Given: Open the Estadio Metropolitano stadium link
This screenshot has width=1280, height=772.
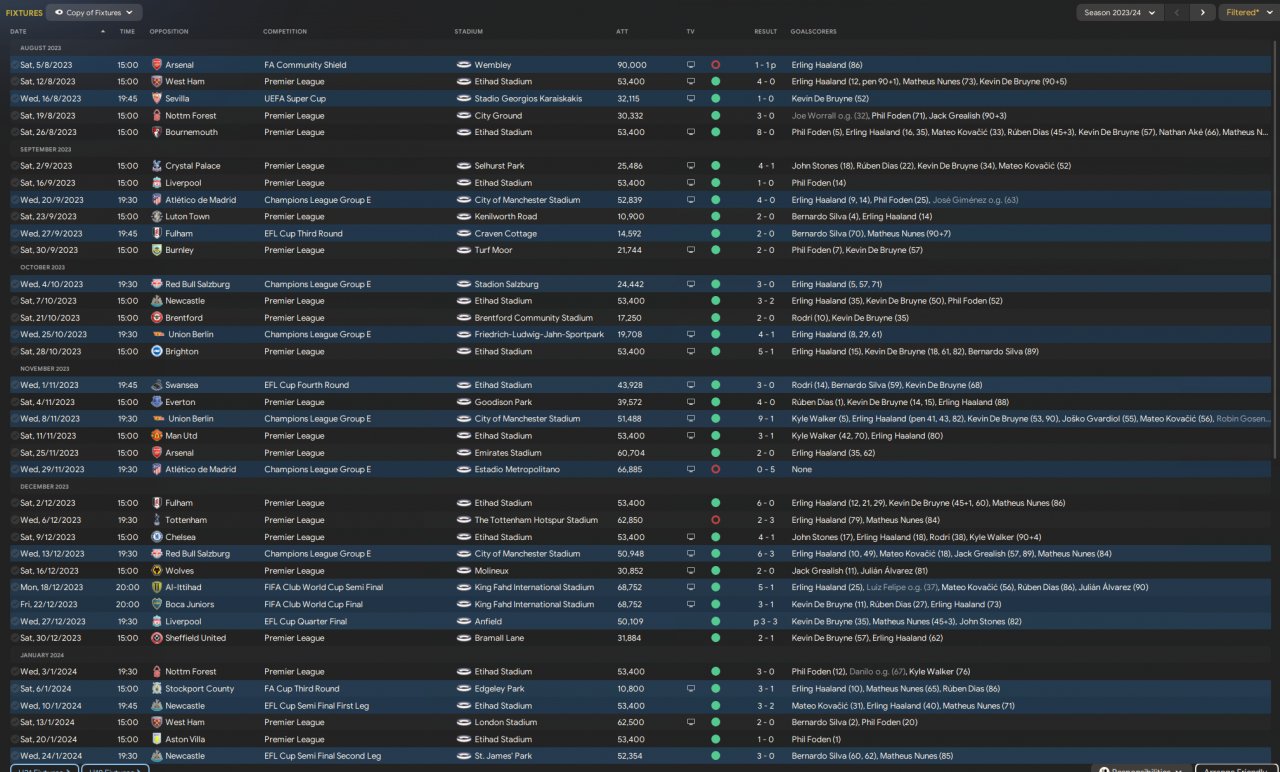Looking at the screenshot, I should (517, 469).
